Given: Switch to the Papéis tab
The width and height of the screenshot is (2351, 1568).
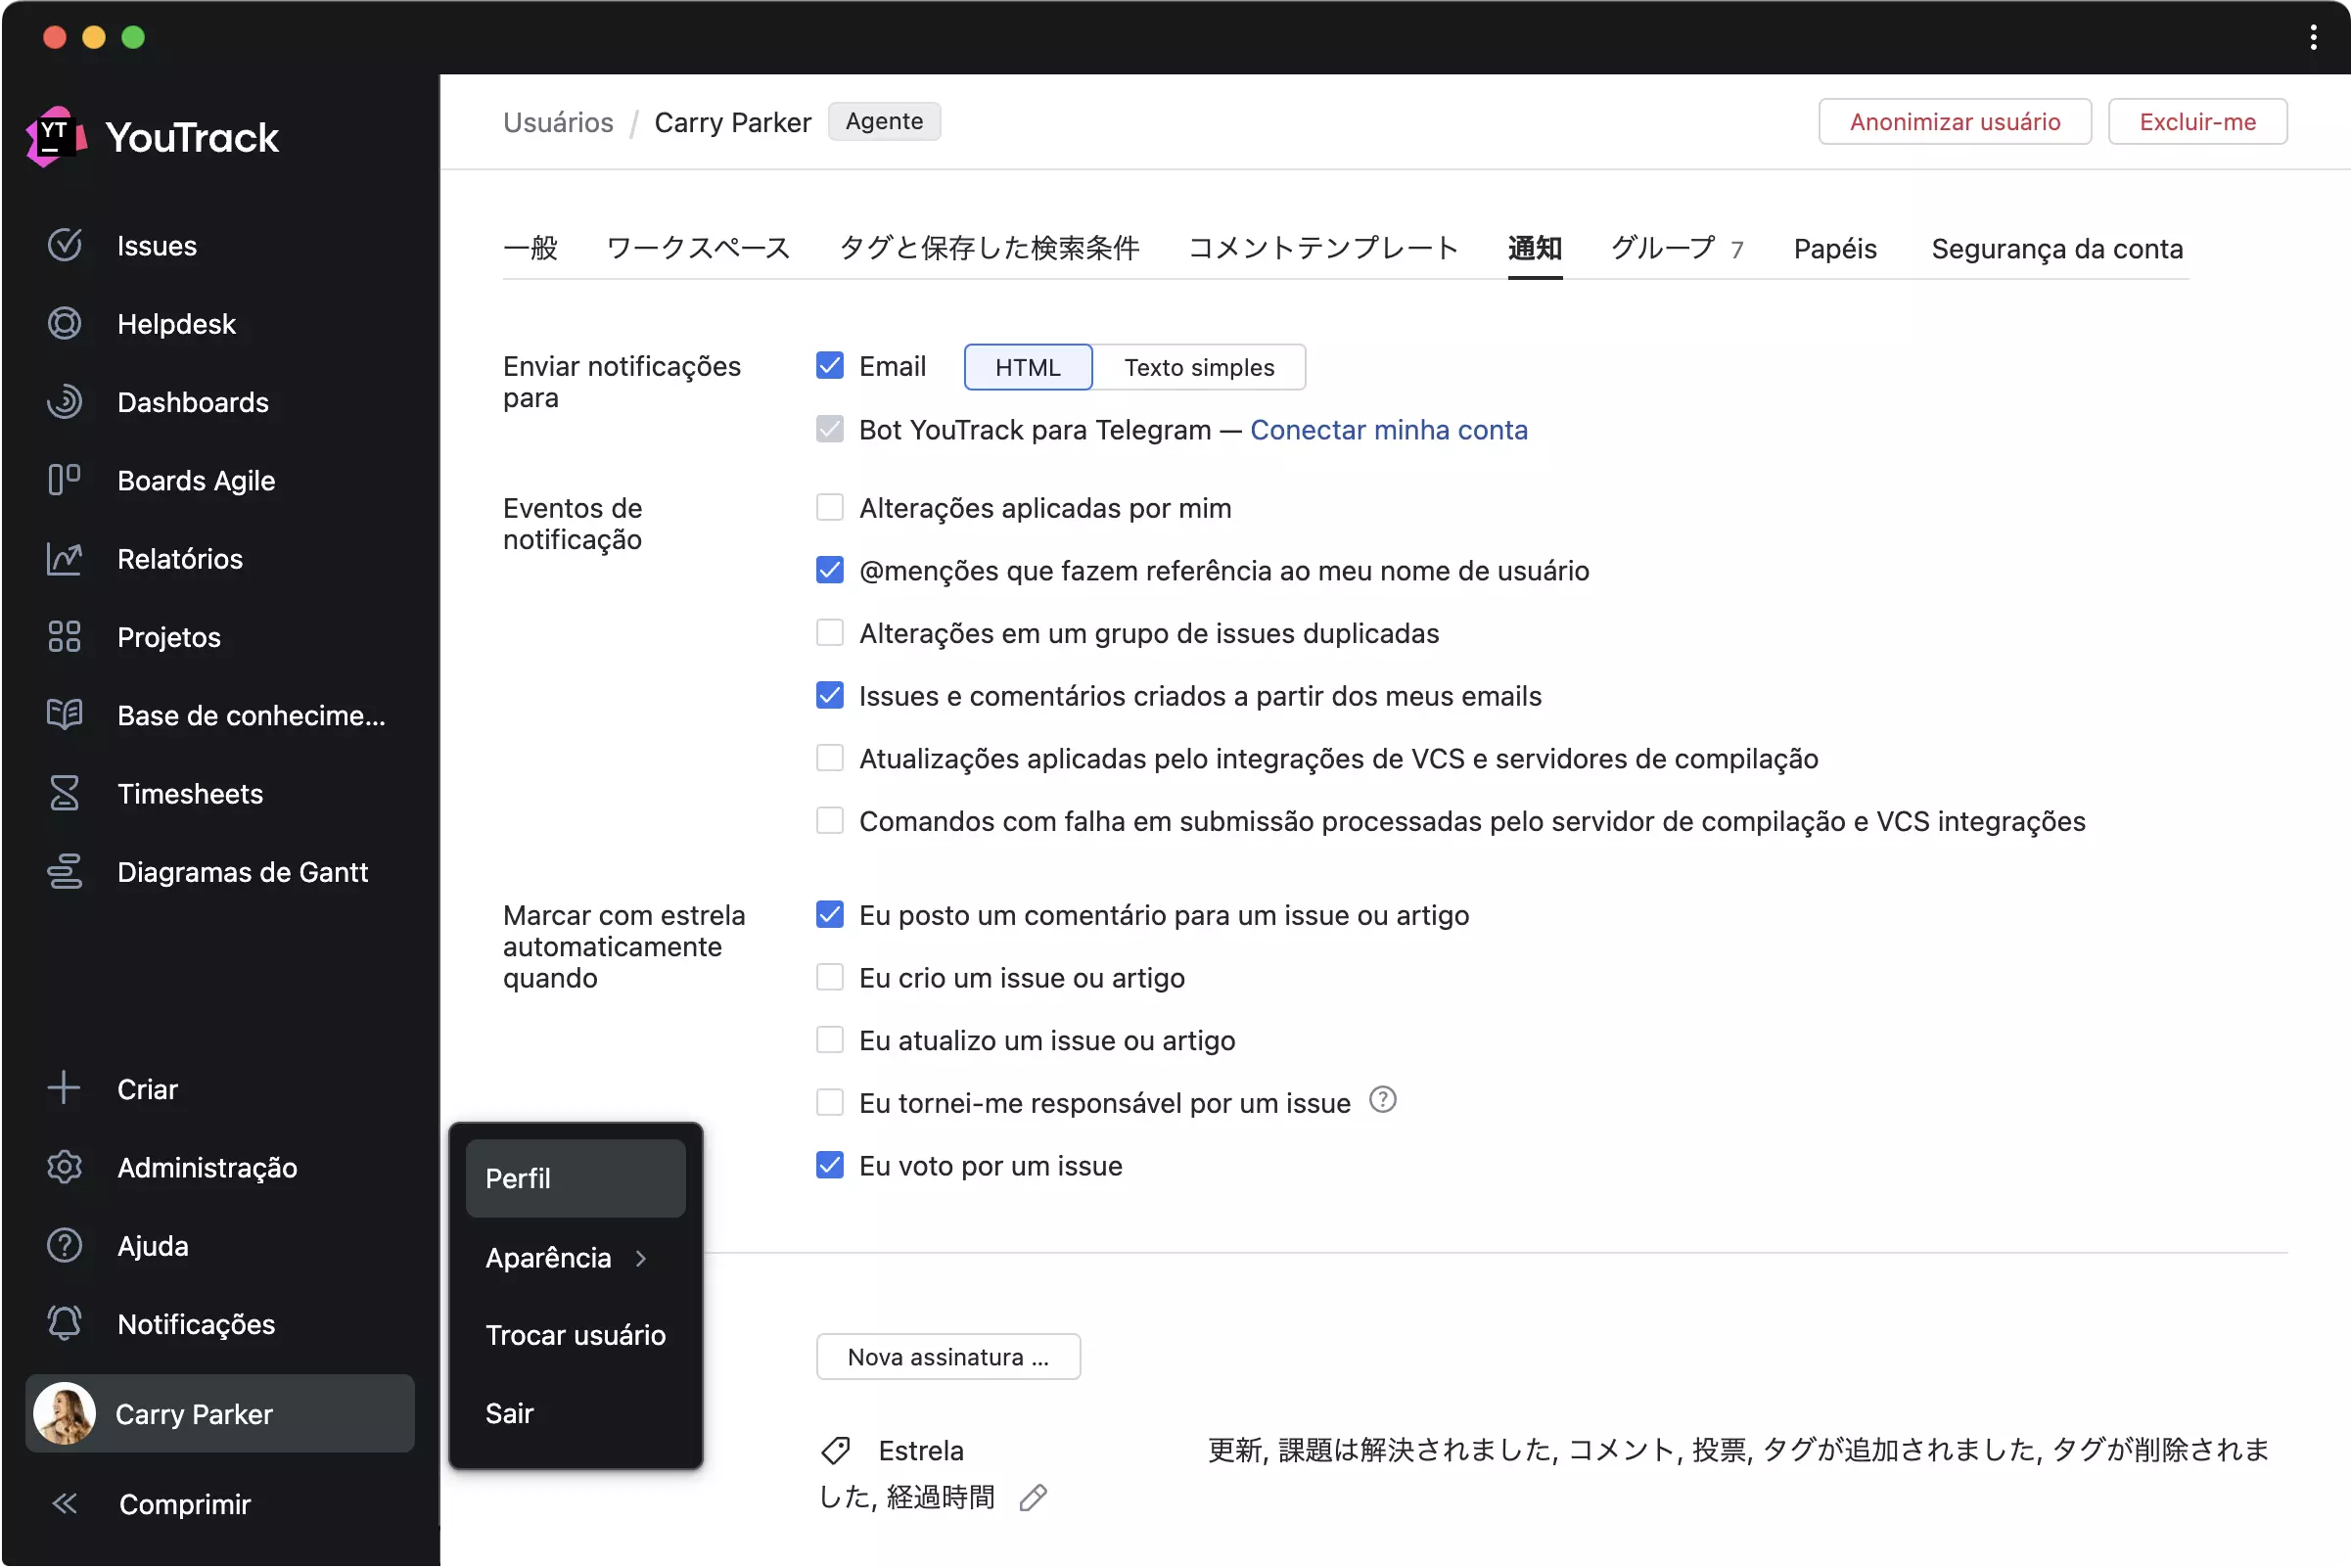Looking at the screenshot, I should (1834, 248).
